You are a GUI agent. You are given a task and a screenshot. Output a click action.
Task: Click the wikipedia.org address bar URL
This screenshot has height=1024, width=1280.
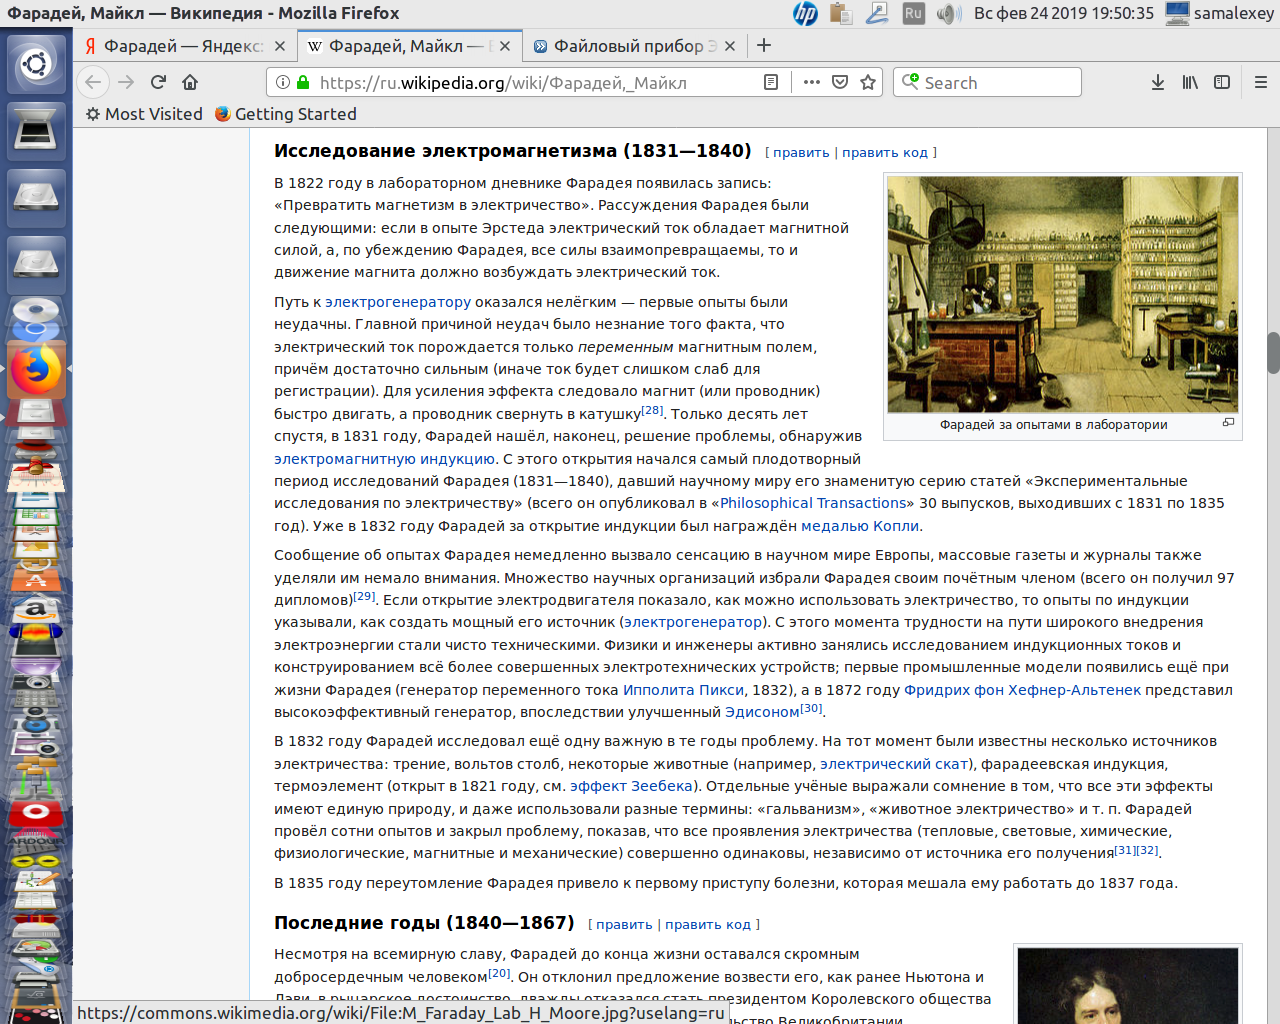503,83
